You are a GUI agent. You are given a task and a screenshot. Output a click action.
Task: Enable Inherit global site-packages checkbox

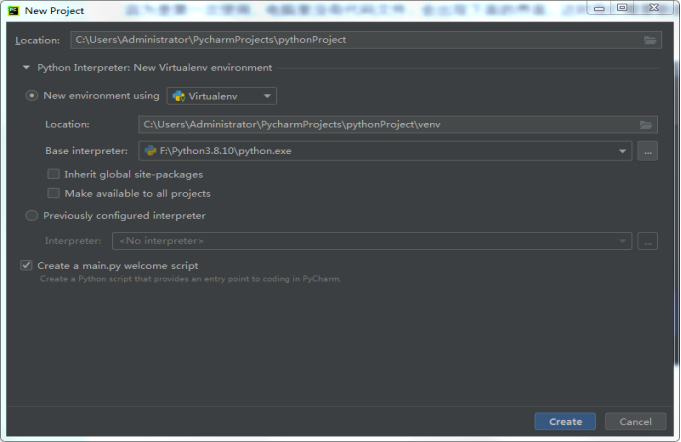click(53, 174)
